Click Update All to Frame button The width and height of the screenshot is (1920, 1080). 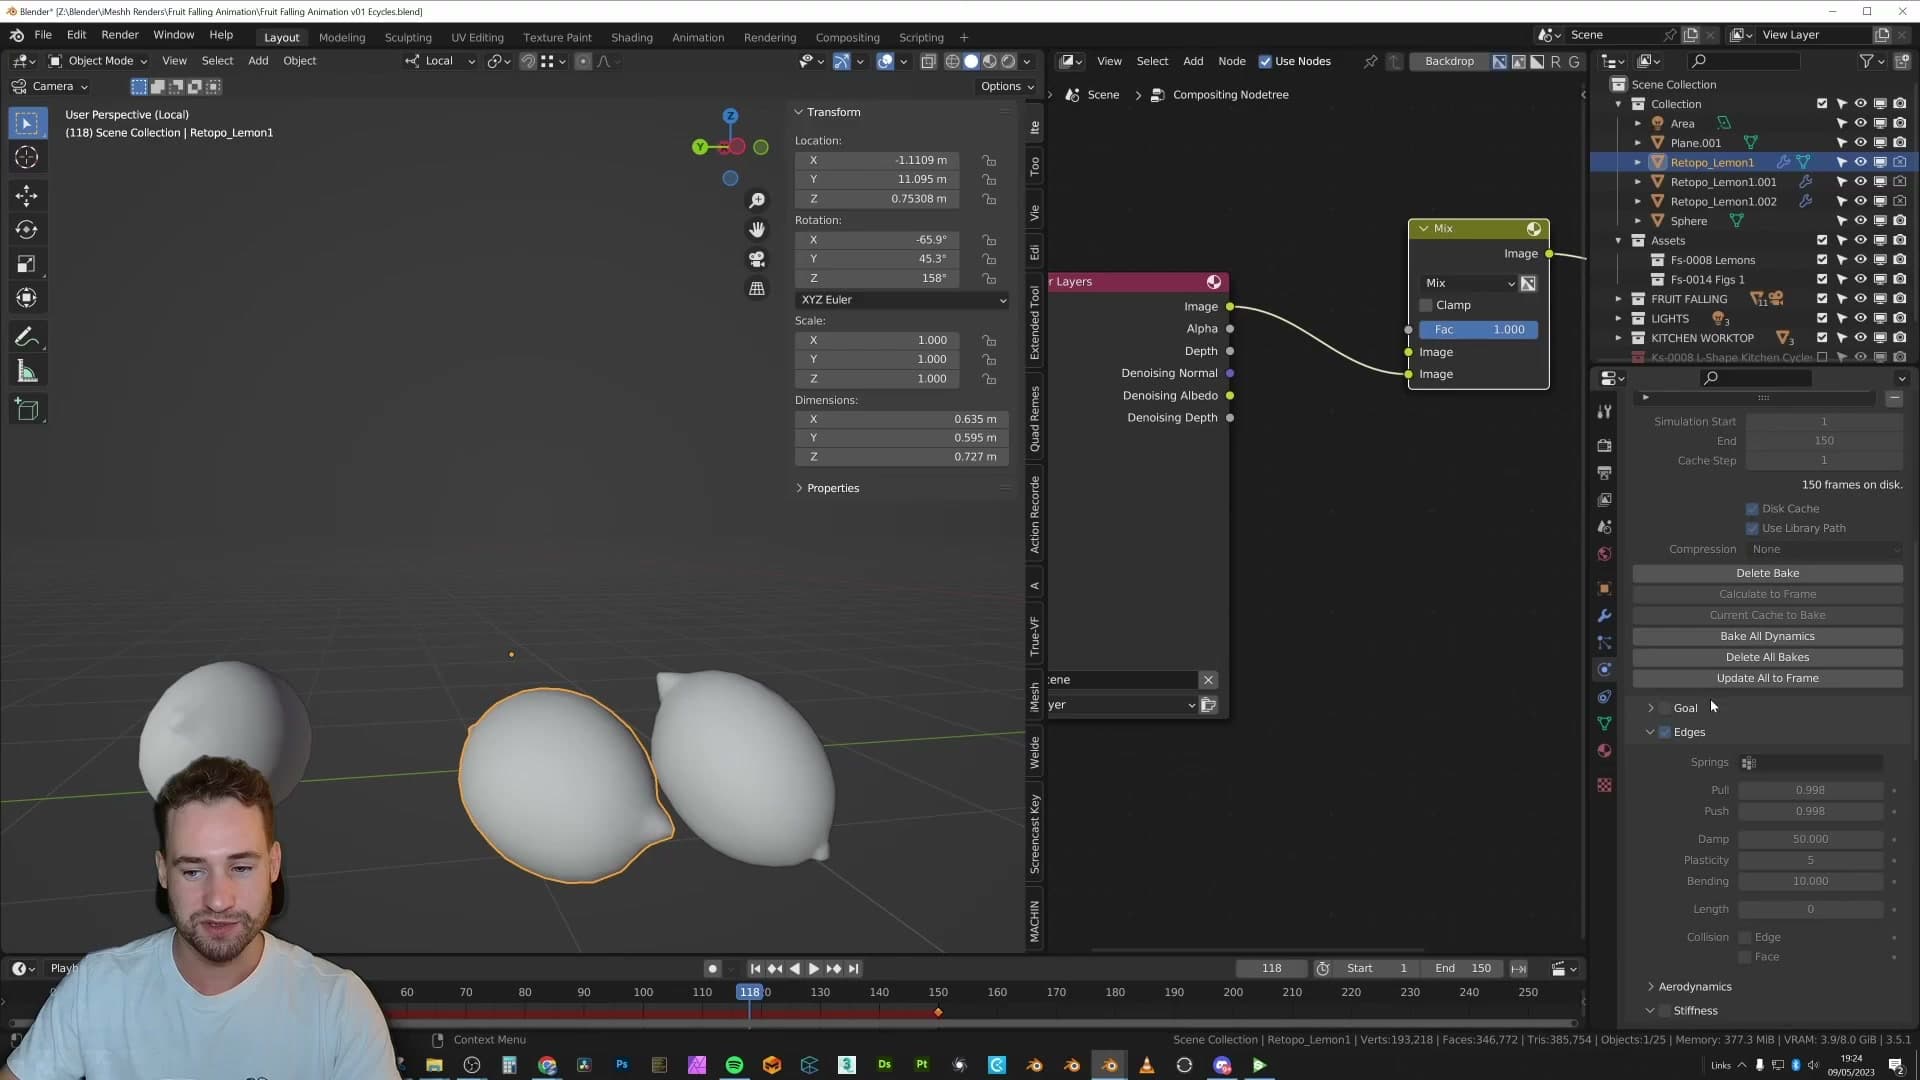click(1767, 679)
